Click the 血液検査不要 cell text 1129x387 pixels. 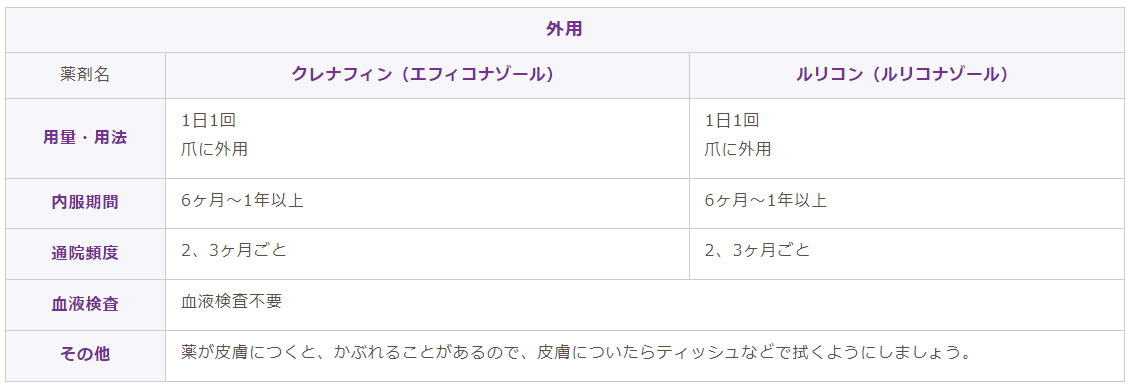pyautogui.click(x=232, y=301)
